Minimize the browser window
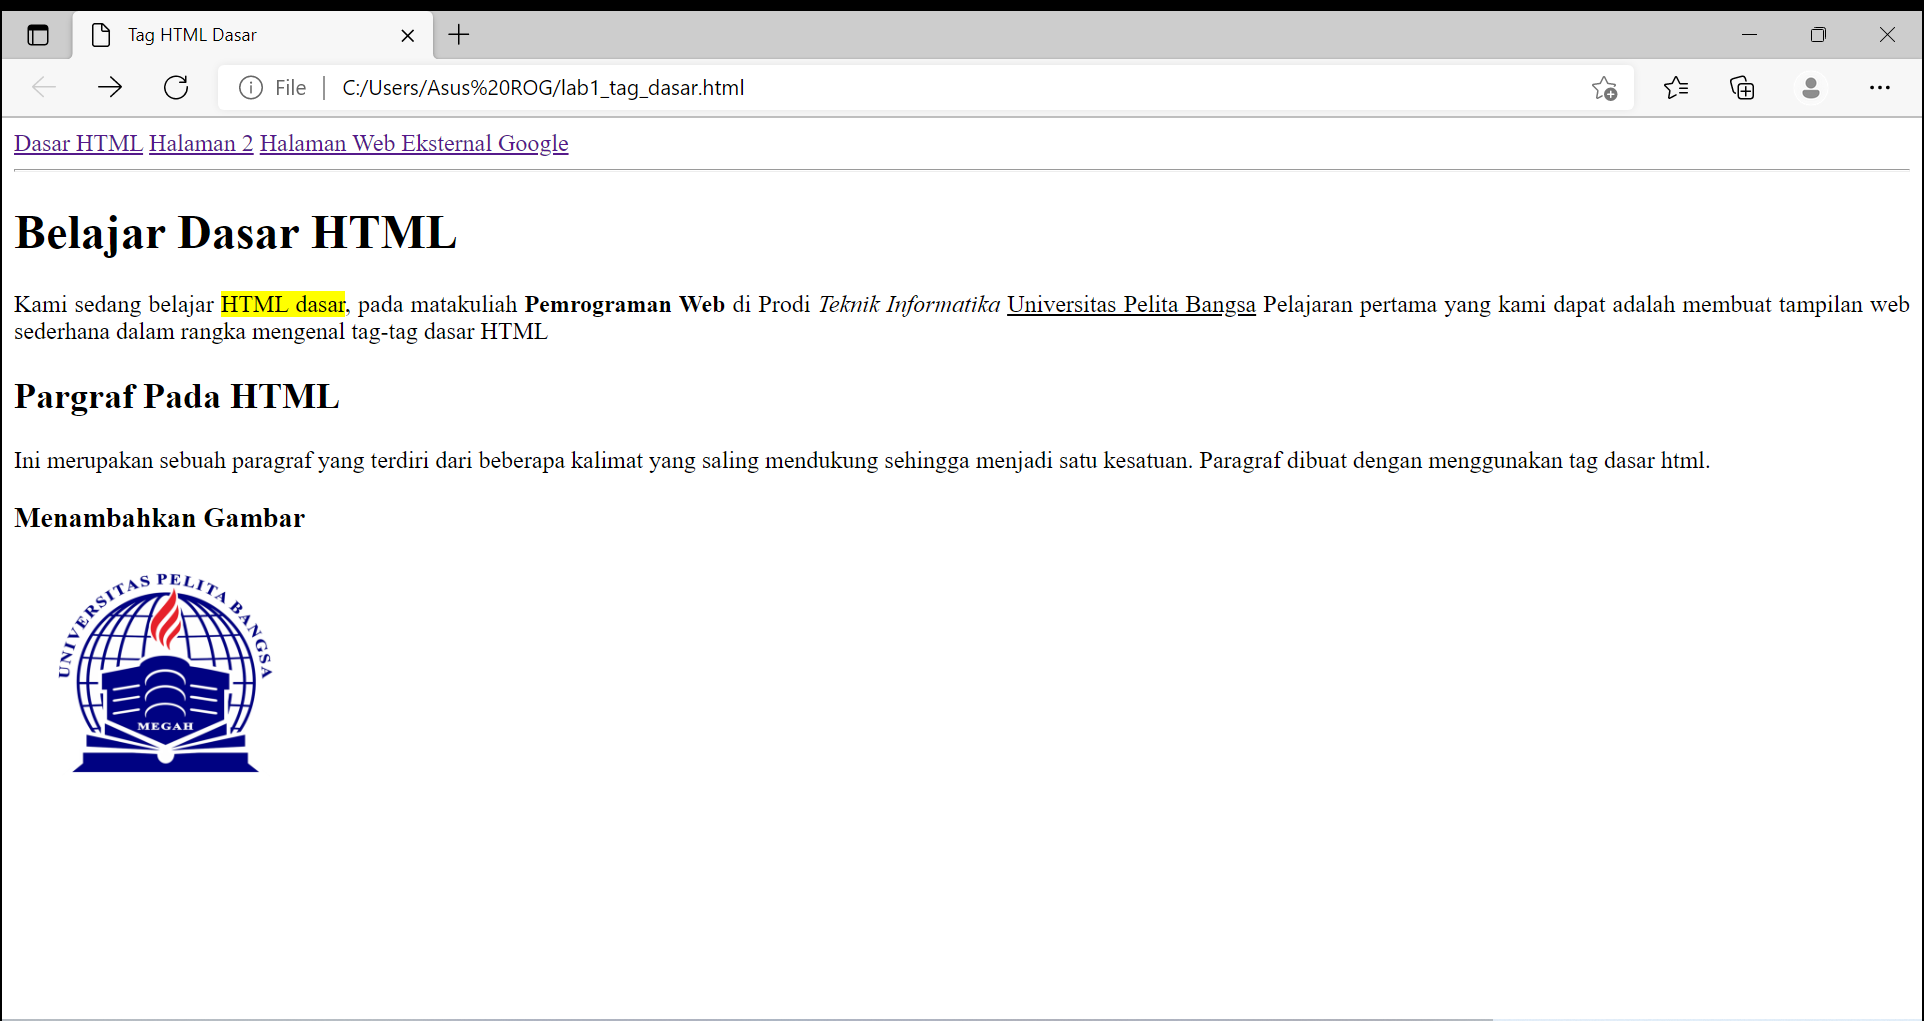 click(1749, 35)
